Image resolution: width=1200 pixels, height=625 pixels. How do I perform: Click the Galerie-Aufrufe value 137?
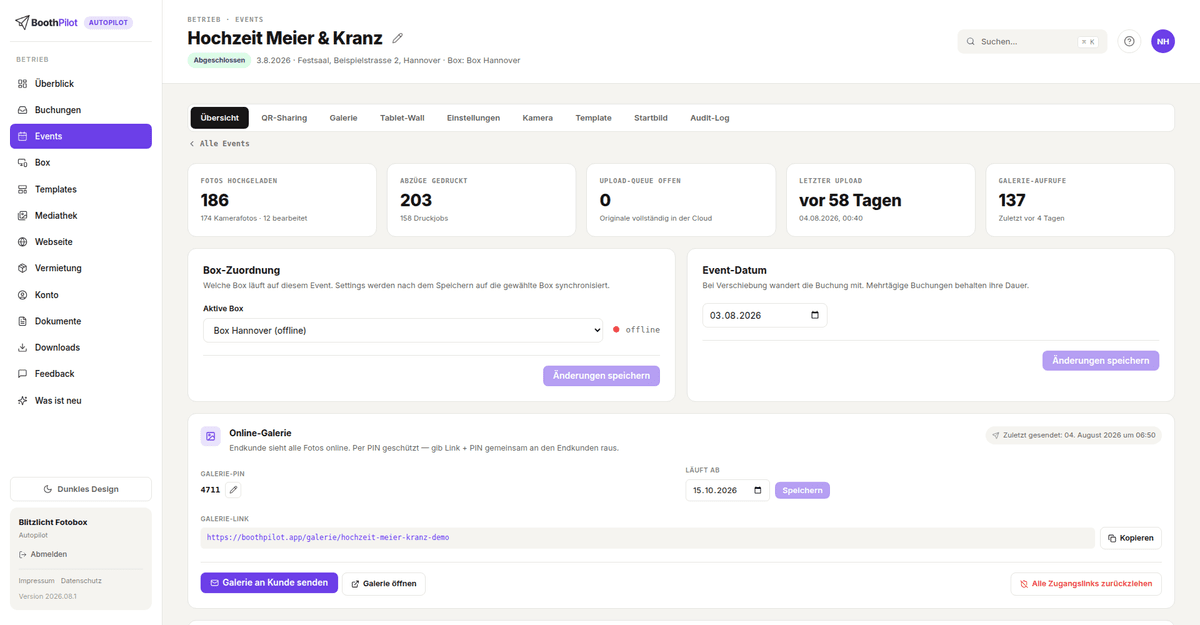point(1012,200)
